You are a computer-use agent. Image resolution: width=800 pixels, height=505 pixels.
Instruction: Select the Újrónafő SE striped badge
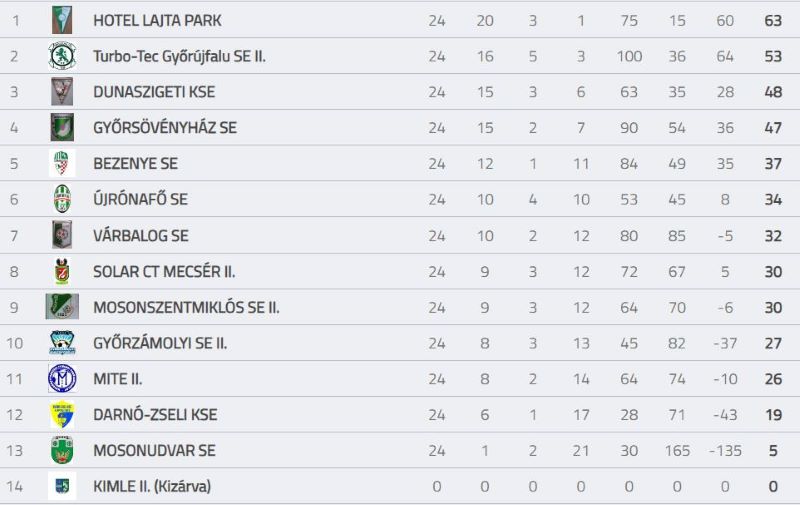tap(62, 199)
